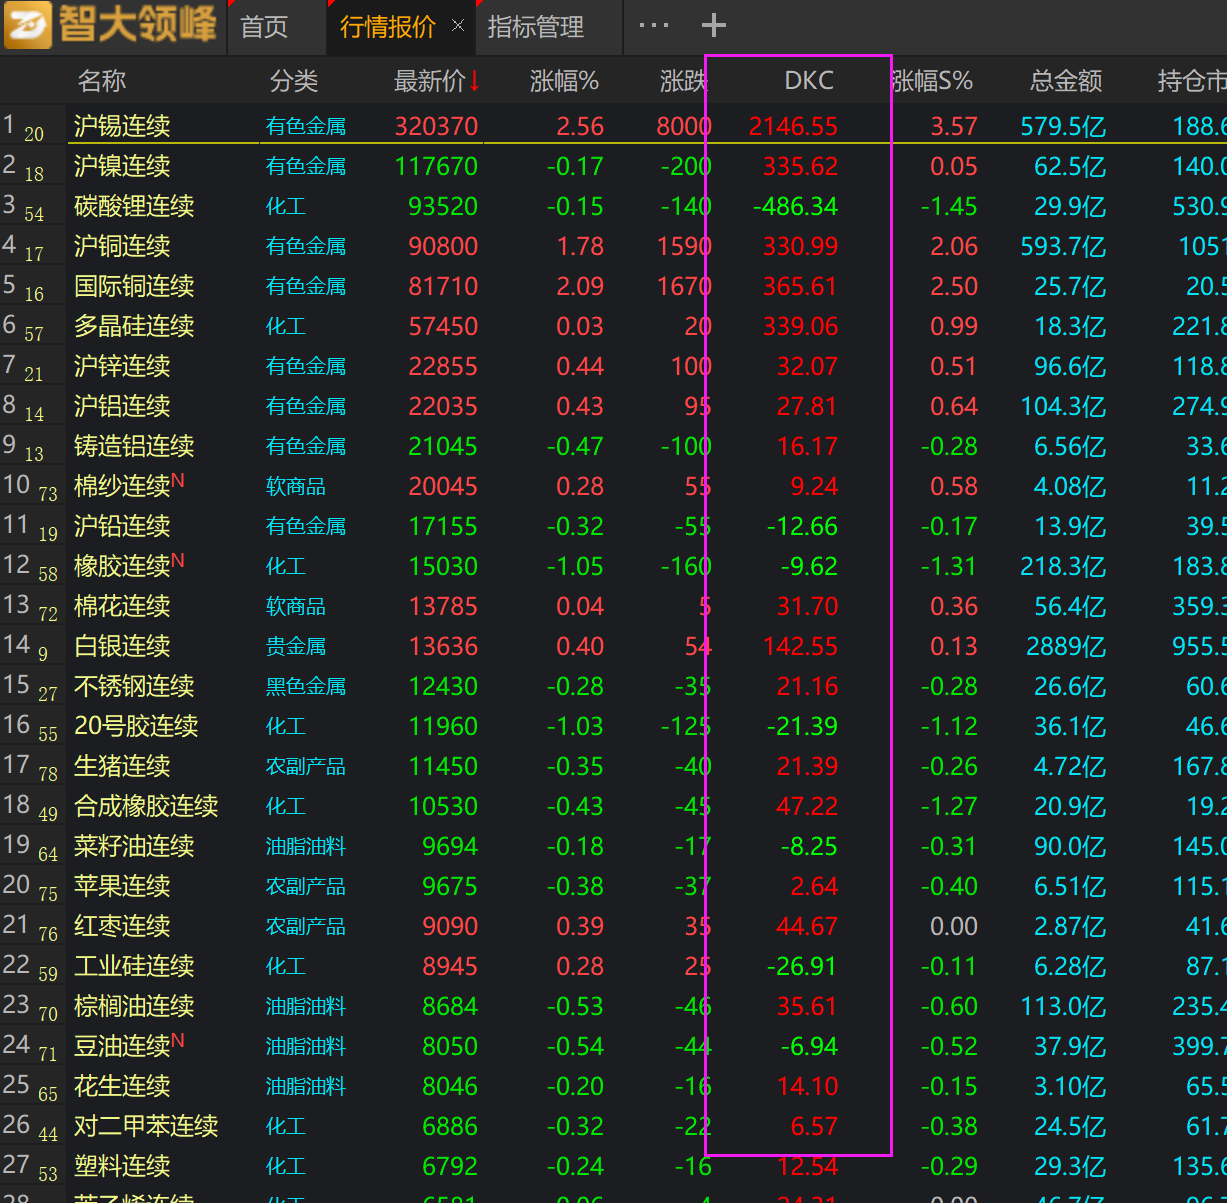
Task: Open the 白银连续 contract row
Action: click(x=122, y=646)
